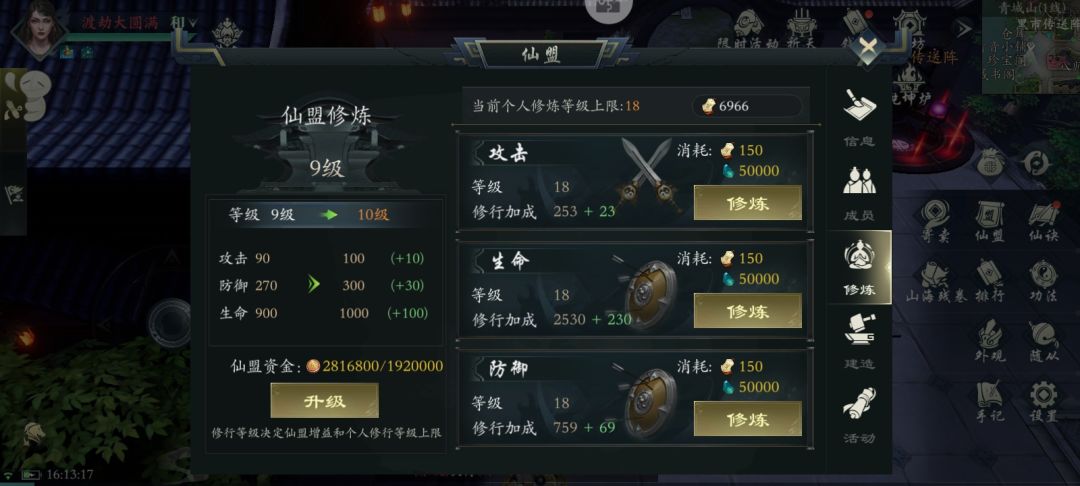Switch to the 修炼 cultivation tab
Viewport: 1080px width, 486px height.
tap(859, 267)
